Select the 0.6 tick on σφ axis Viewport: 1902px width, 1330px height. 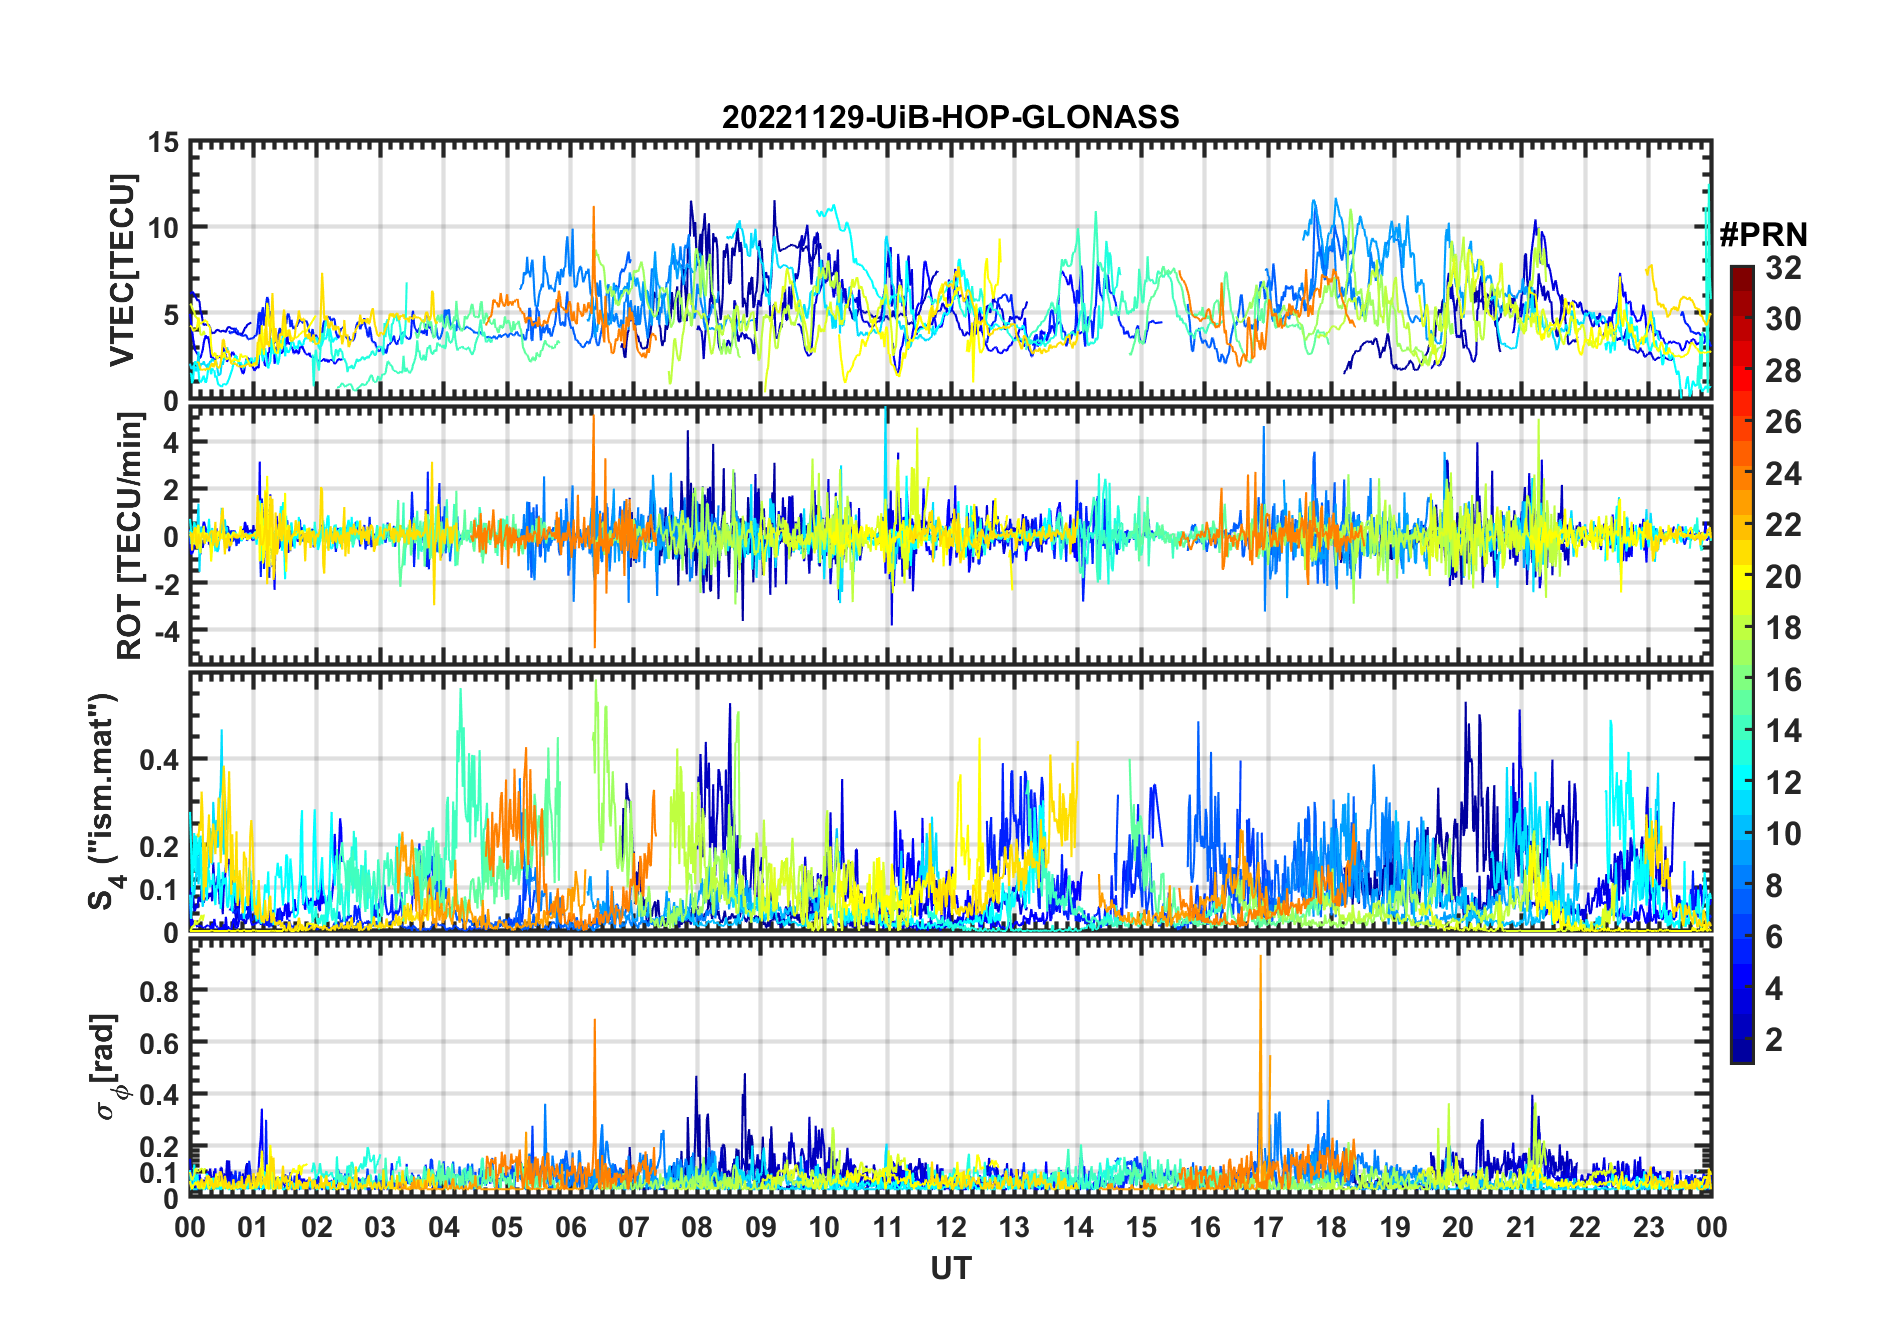pyautogui.click(x=159, y=1043)
